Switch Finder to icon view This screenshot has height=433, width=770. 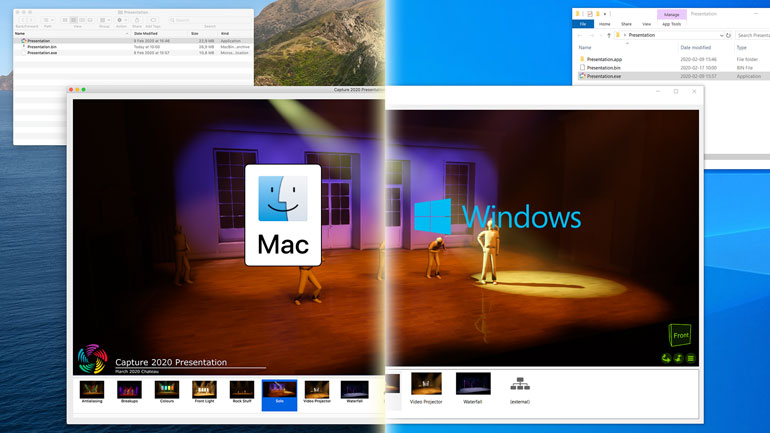pos(65,20)
